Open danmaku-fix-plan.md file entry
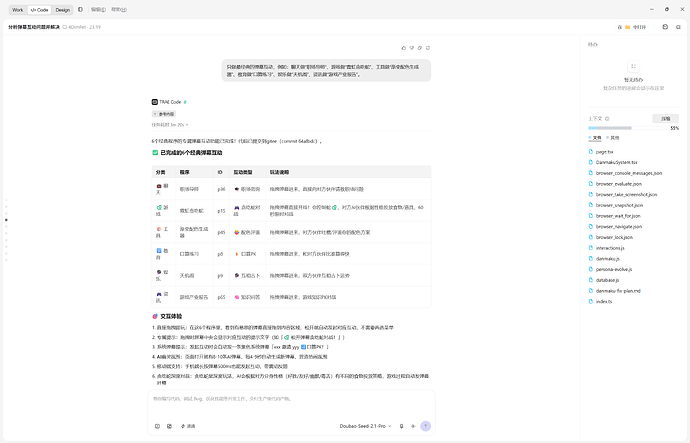The image size is (690, 443). [x=618, y=291]
